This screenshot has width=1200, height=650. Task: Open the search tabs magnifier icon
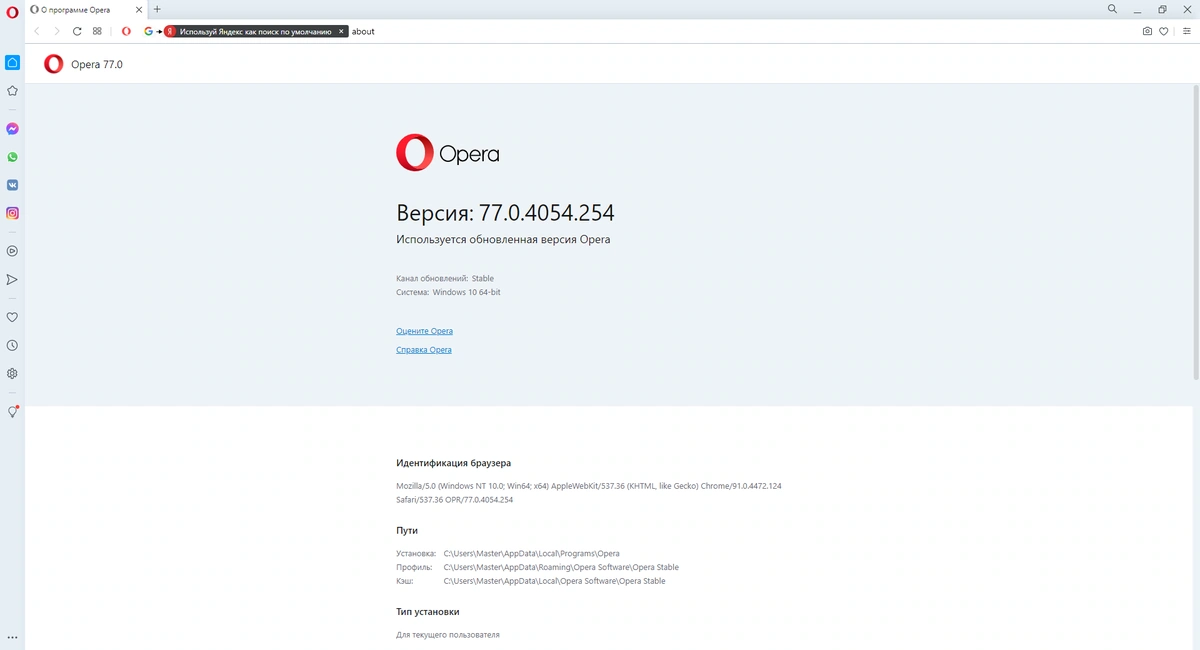(1112, 9)
